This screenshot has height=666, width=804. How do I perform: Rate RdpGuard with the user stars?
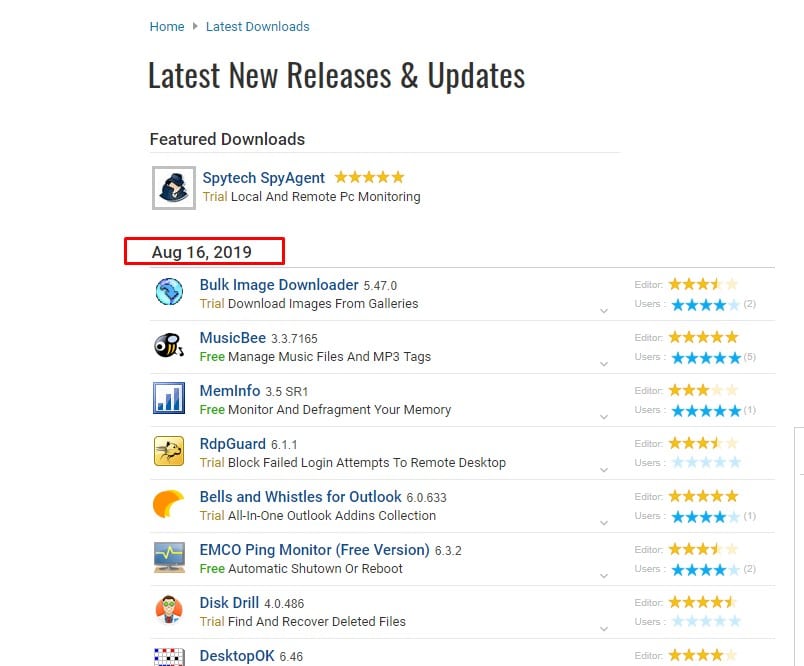click(706, 463)
